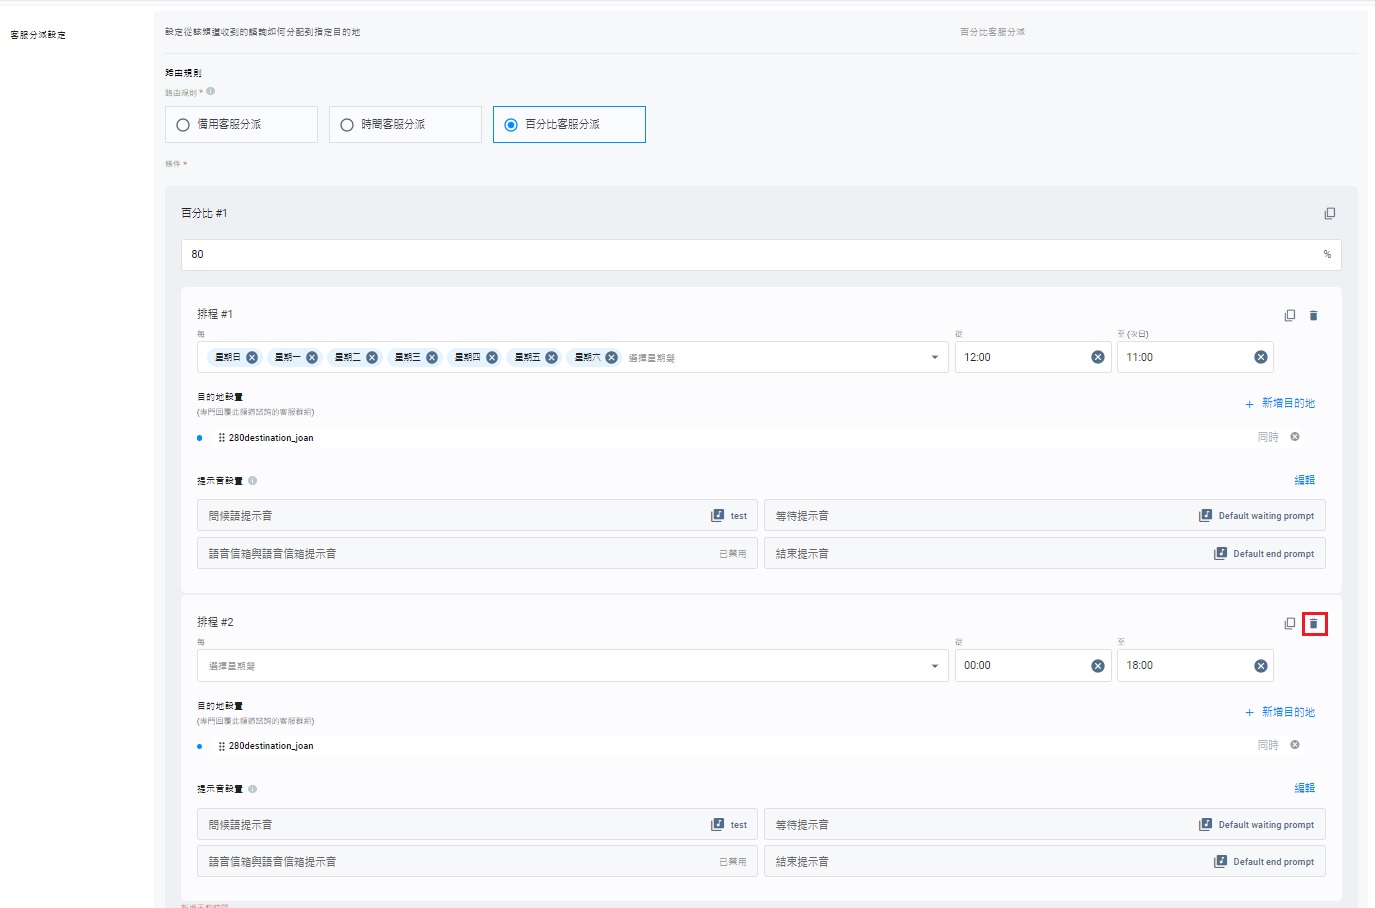
Task: Click the 問候語提示音 field in 排程 #1
Action: 477,515
